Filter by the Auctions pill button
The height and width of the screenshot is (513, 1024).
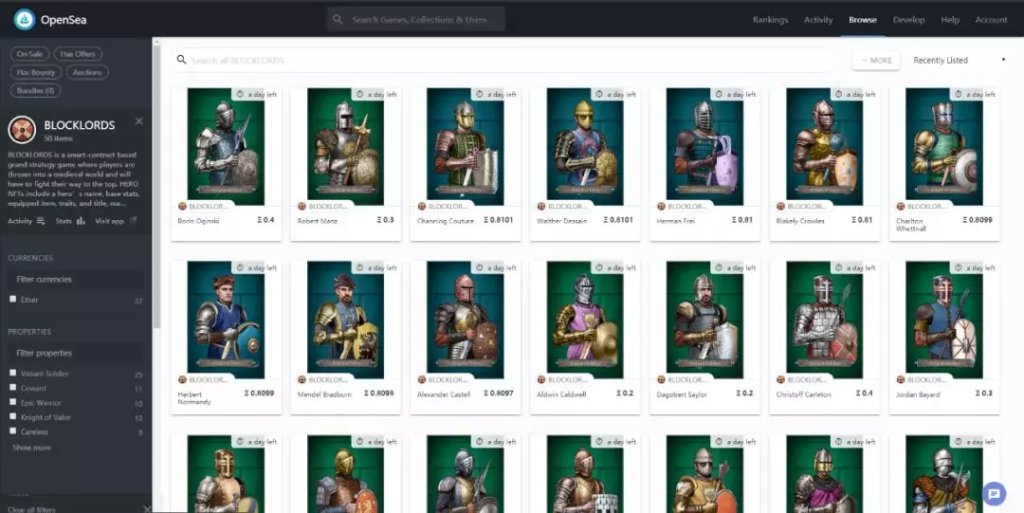(x=87, y=72)
